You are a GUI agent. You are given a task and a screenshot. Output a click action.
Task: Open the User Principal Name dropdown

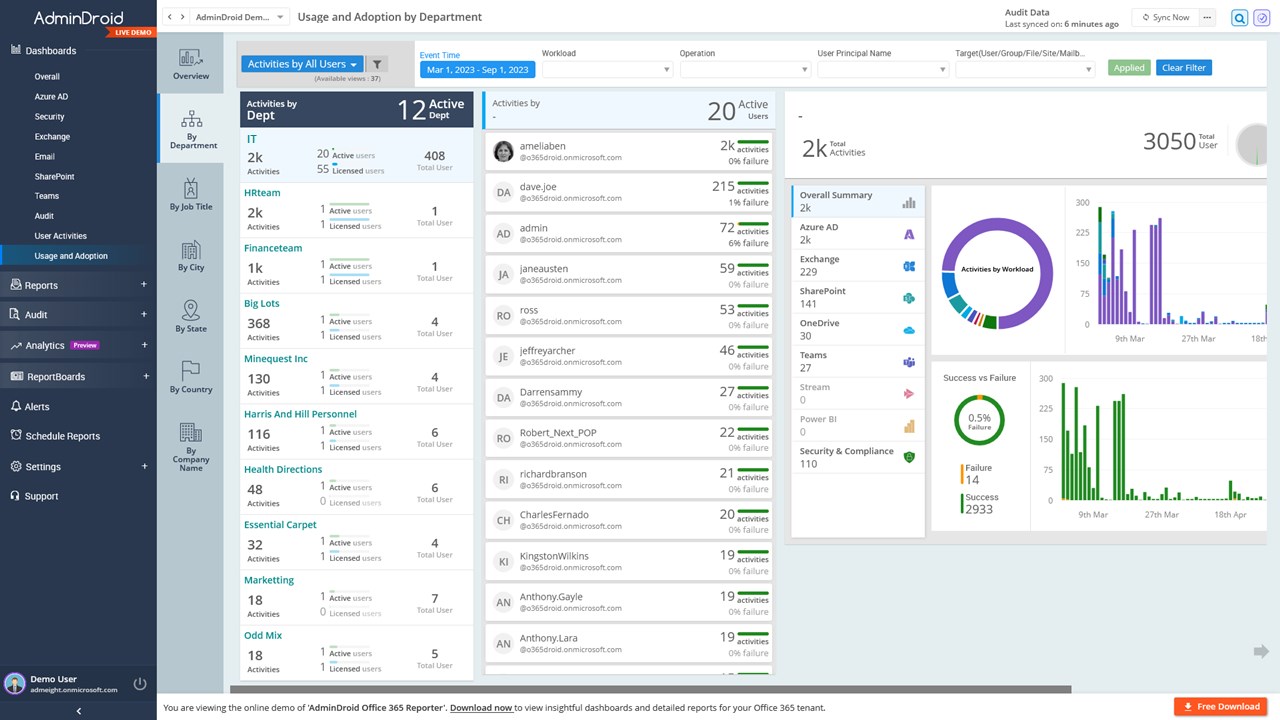point(883,69)
